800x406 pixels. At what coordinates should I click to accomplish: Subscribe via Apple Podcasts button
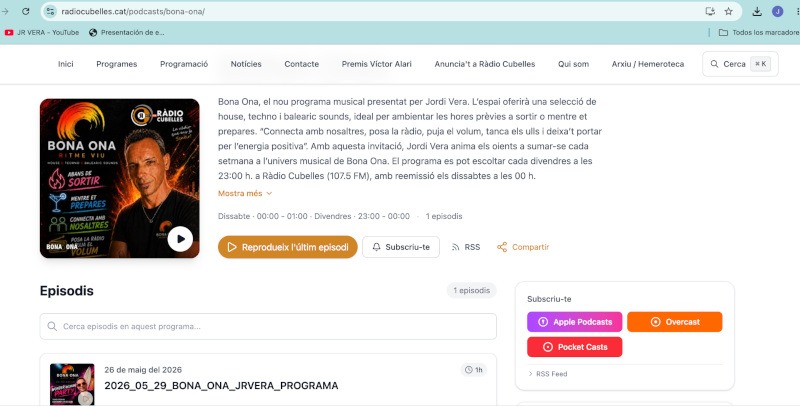[x=574, y=322]
